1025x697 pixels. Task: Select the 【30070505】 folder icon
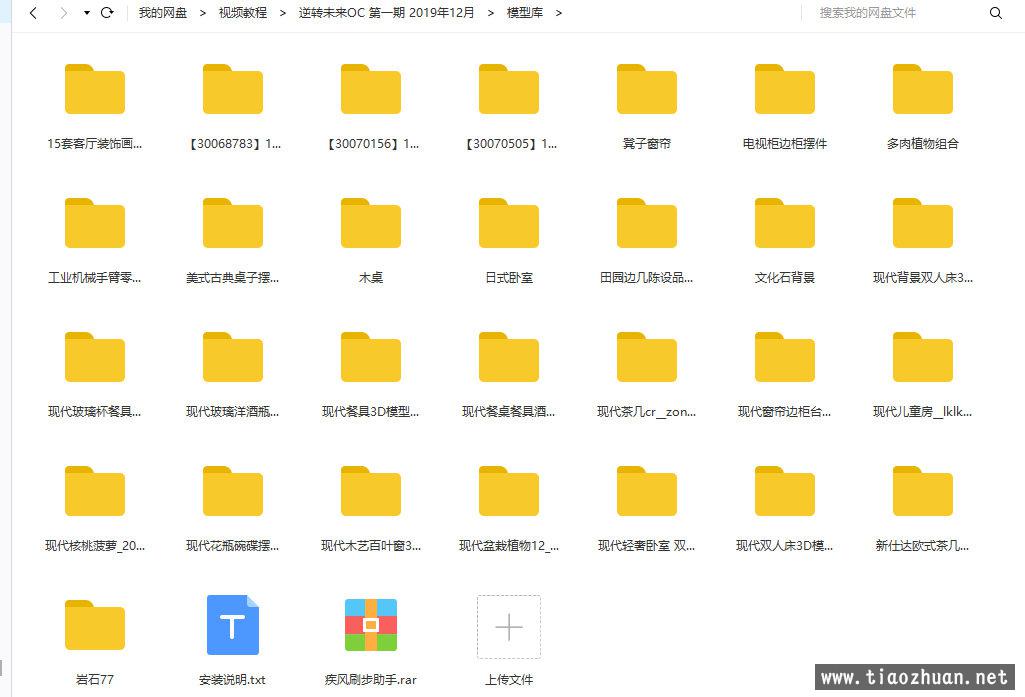click(x=509, y=89)
